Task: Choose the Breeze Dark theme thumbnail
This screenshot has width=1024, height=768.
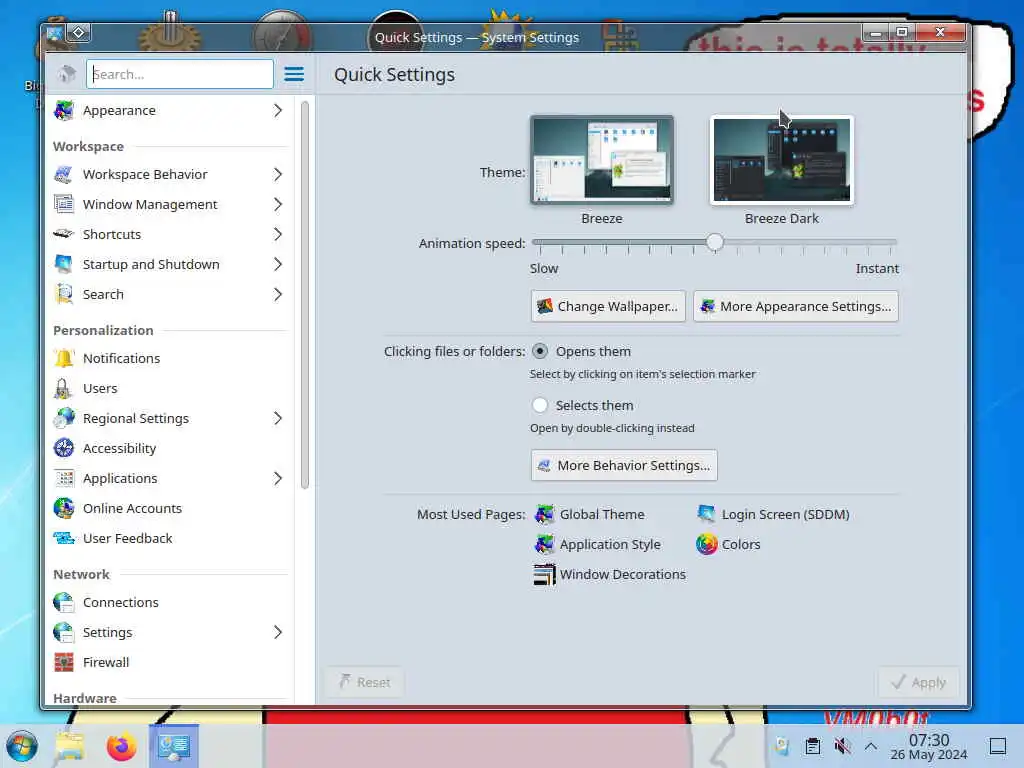Action: click(782, 160)
